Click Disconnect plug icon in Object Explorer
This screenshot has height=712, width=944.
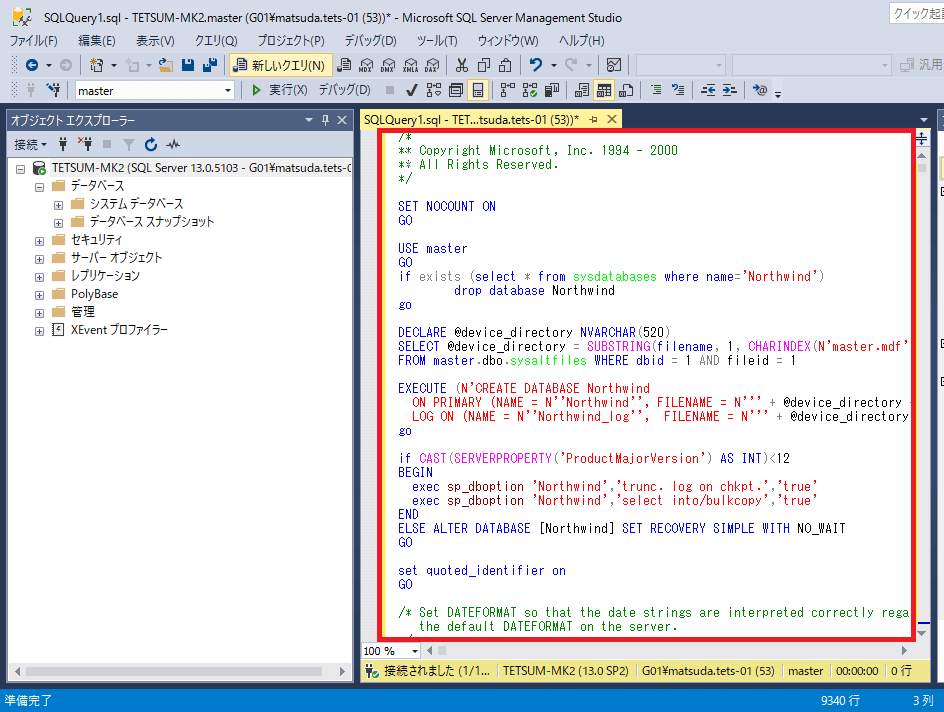85,144
